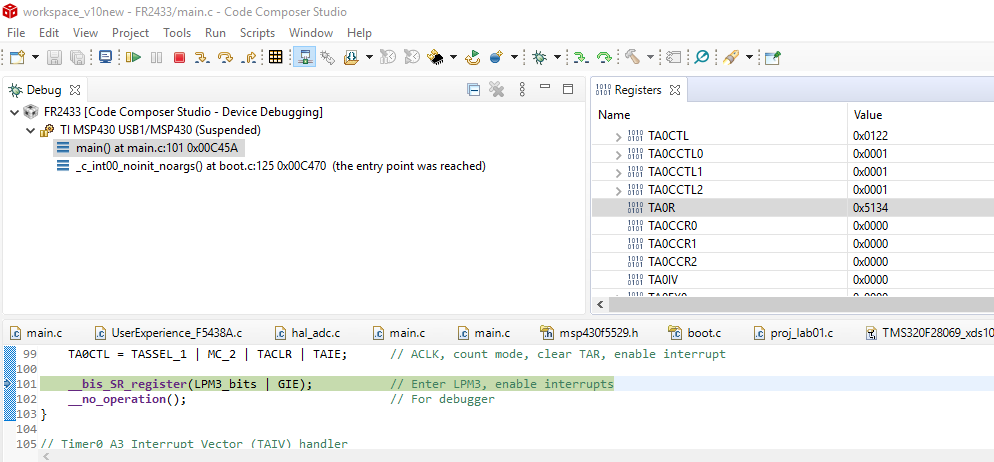The height and width of the screenshot is (462, 994).
Task: Click the yellow Step Over icon
Action: pos(225,58)
